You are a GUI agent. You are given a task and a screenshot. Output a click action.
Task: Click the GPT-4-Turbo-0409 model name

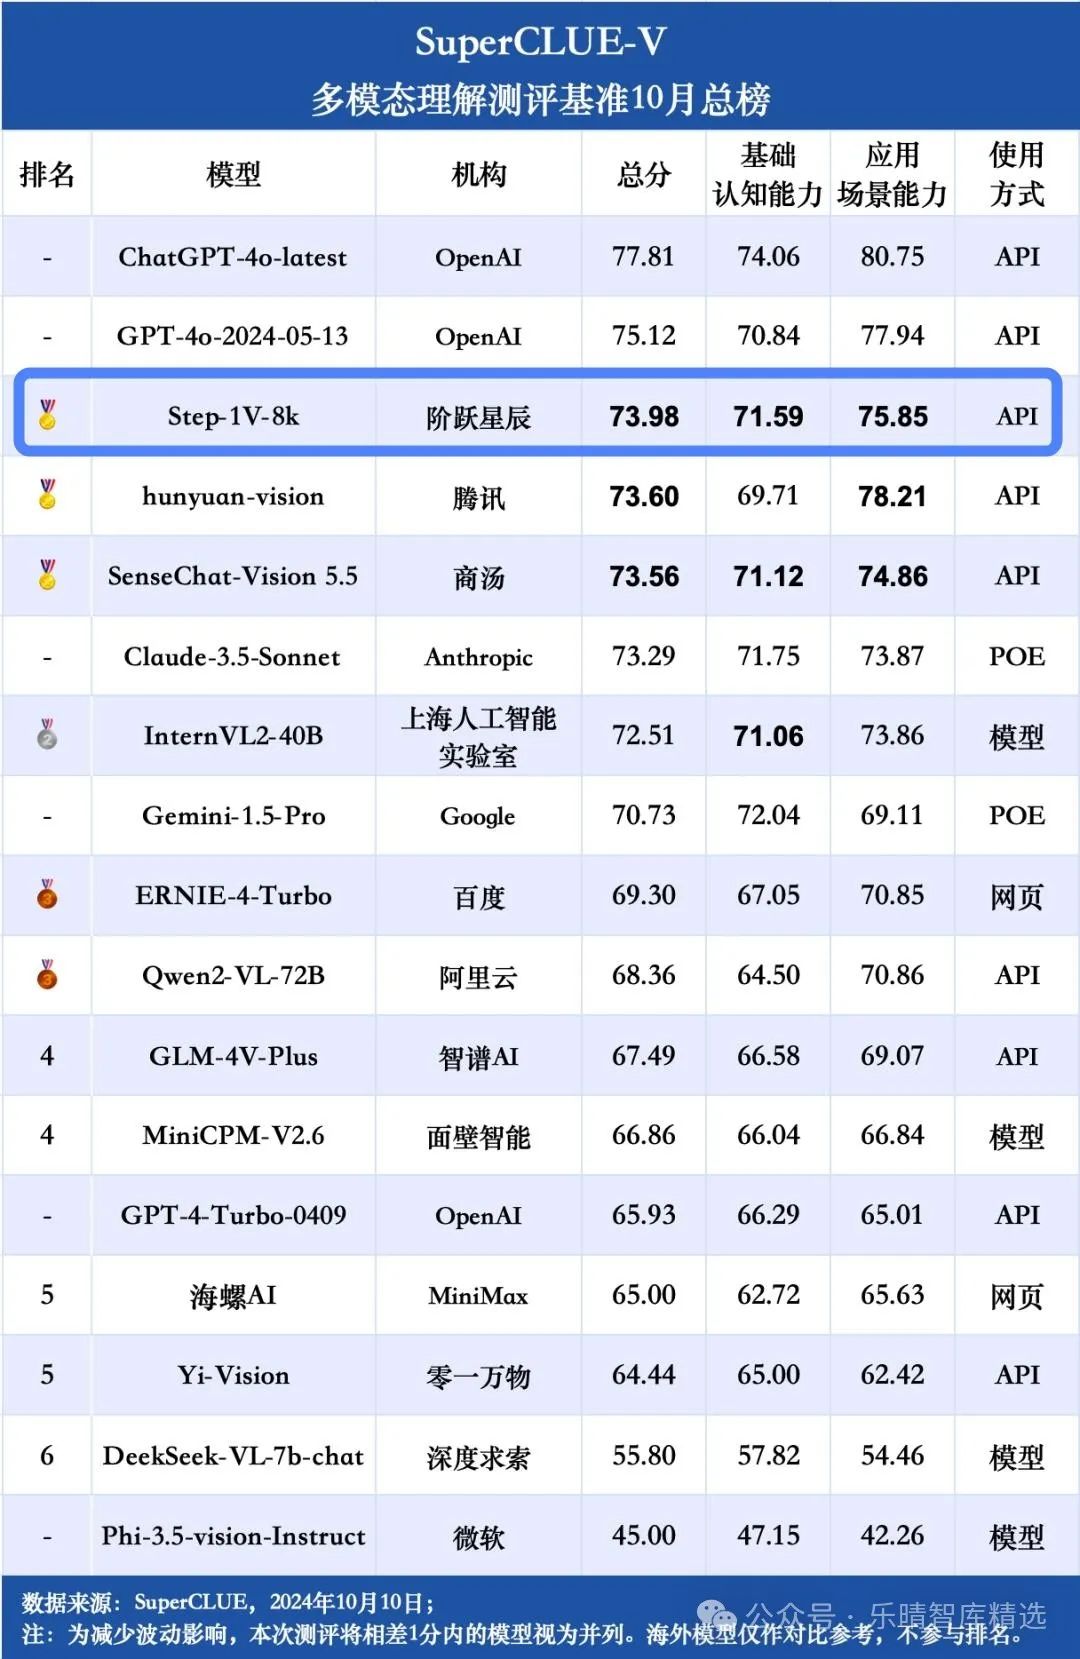click(233, 1215)
